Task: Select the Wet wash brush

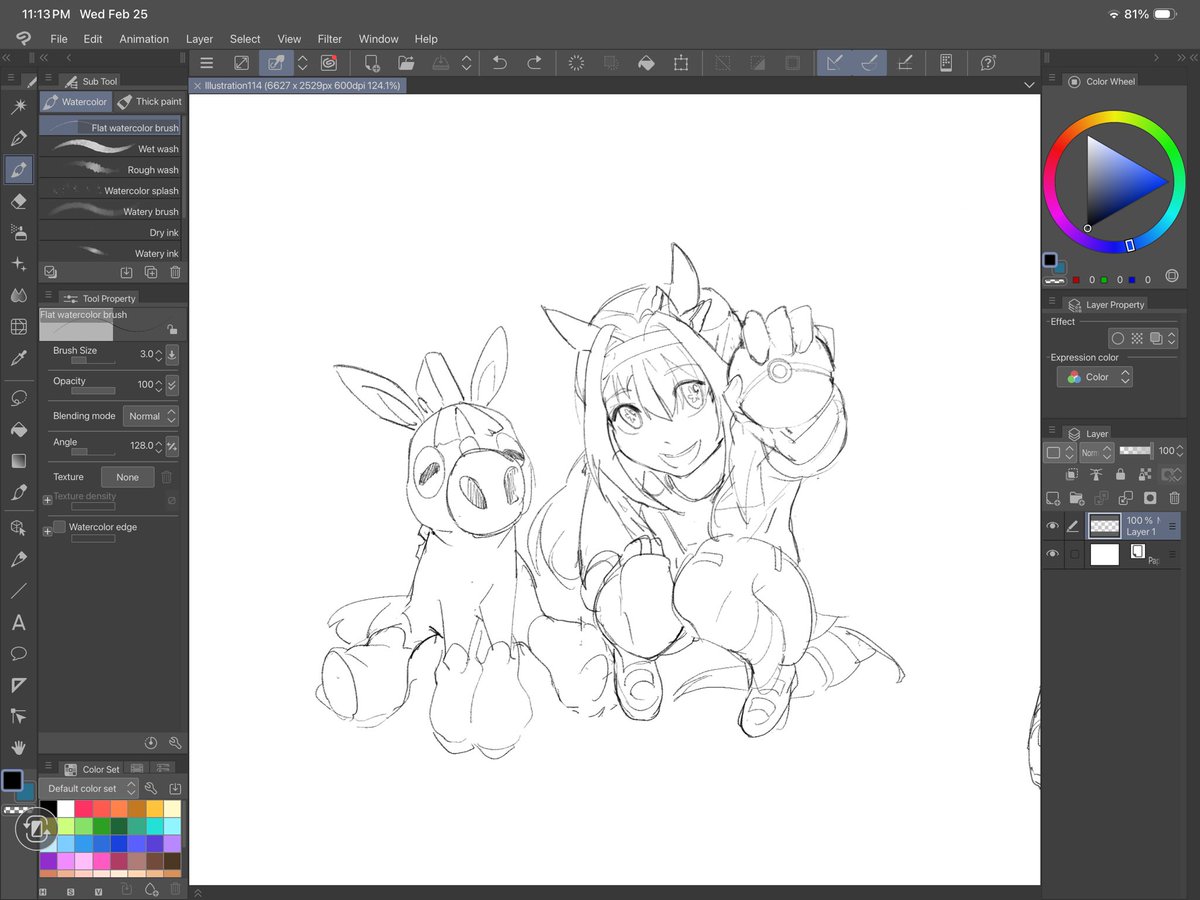Action: point(110,148)
